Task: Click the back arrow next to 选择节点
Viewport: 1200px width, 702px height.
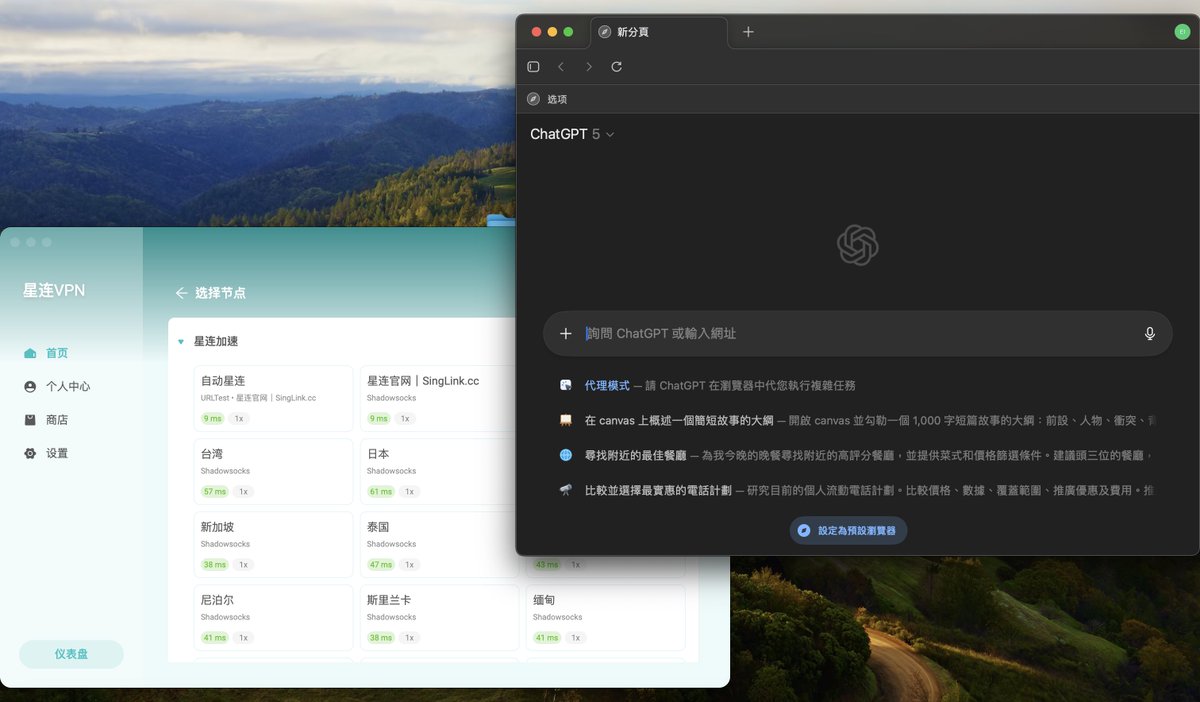Action: pos(181,292)
